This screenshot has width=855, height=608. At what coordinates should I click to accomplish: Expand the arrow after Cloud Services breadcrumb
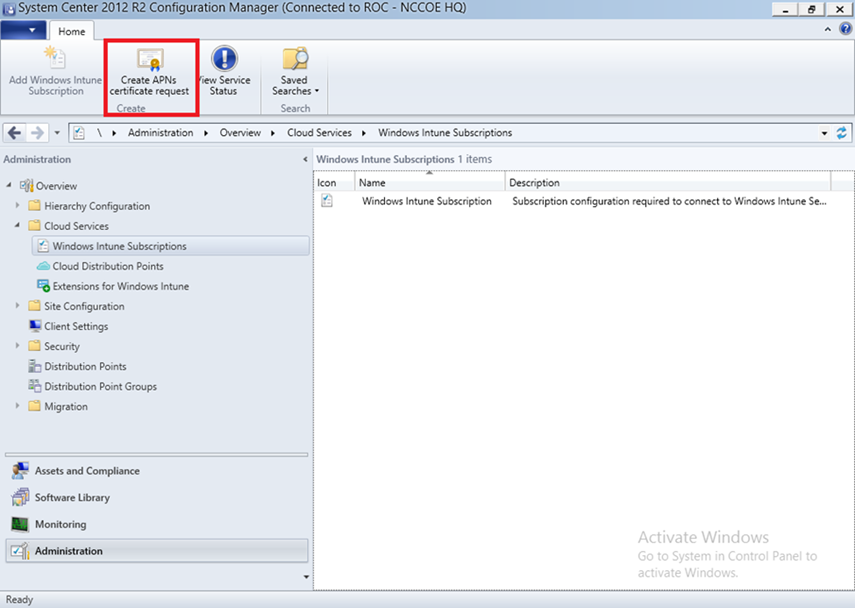point(364,133)
